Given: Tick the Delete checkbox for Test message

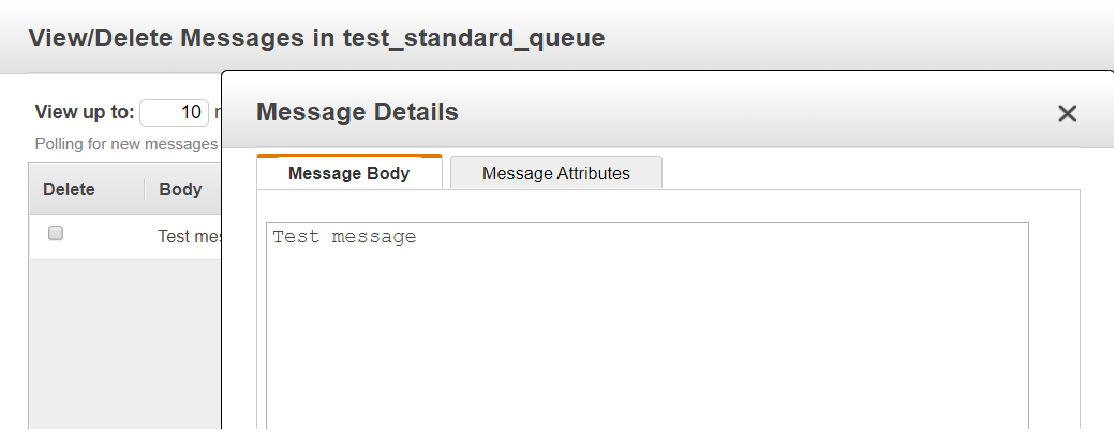Looking at the screenshot, I should click(55, 233).
